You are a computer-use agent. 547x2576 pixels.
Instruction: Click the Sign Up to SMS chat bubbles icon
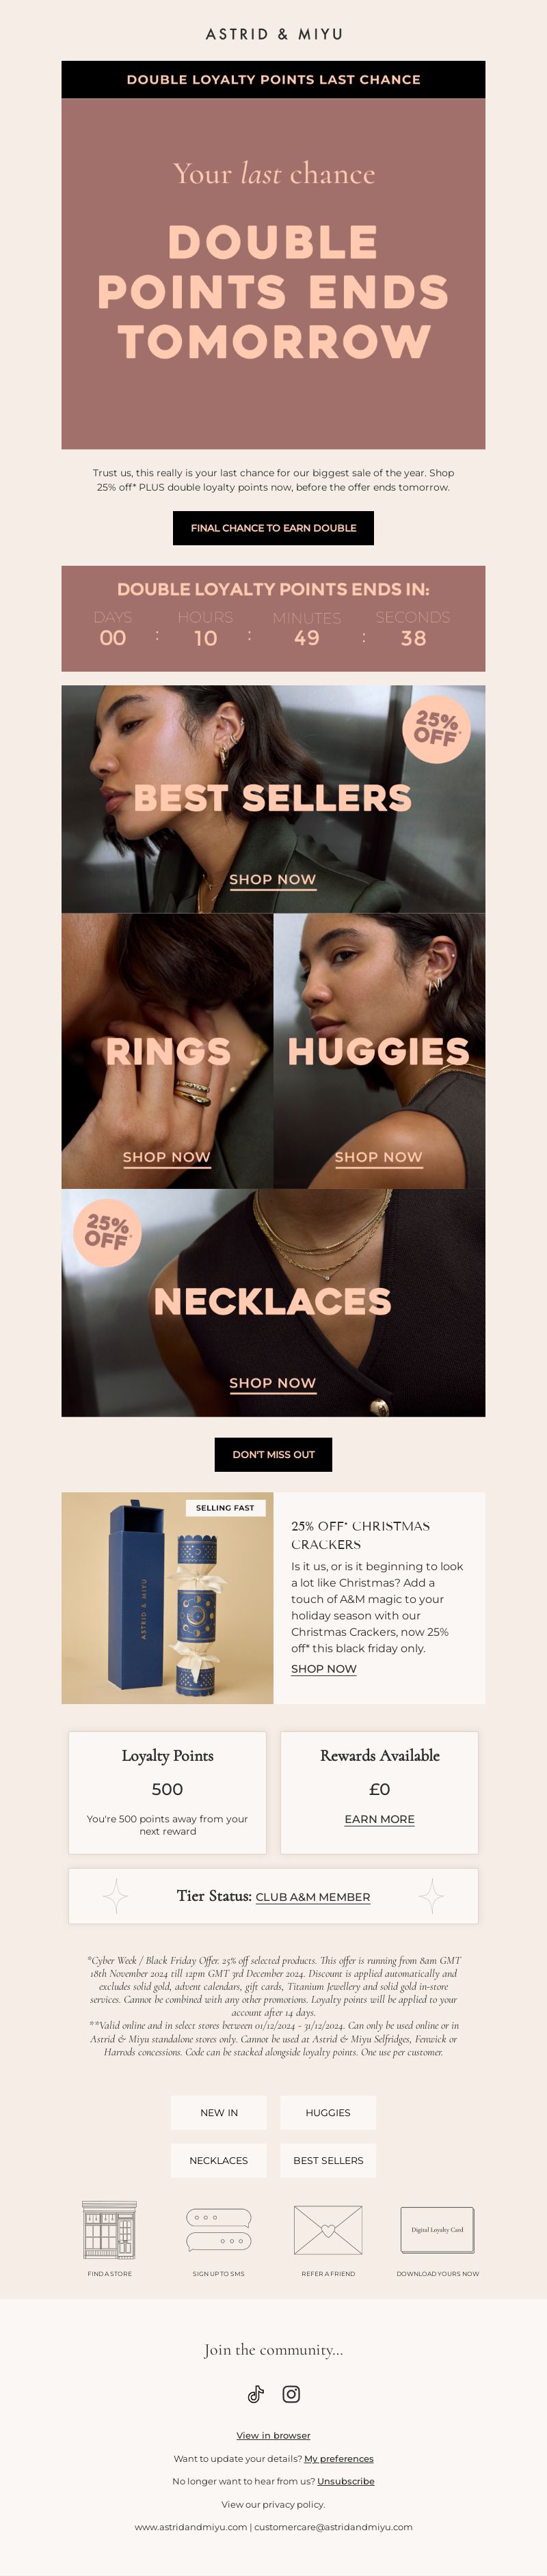(x=218, y=2229)
